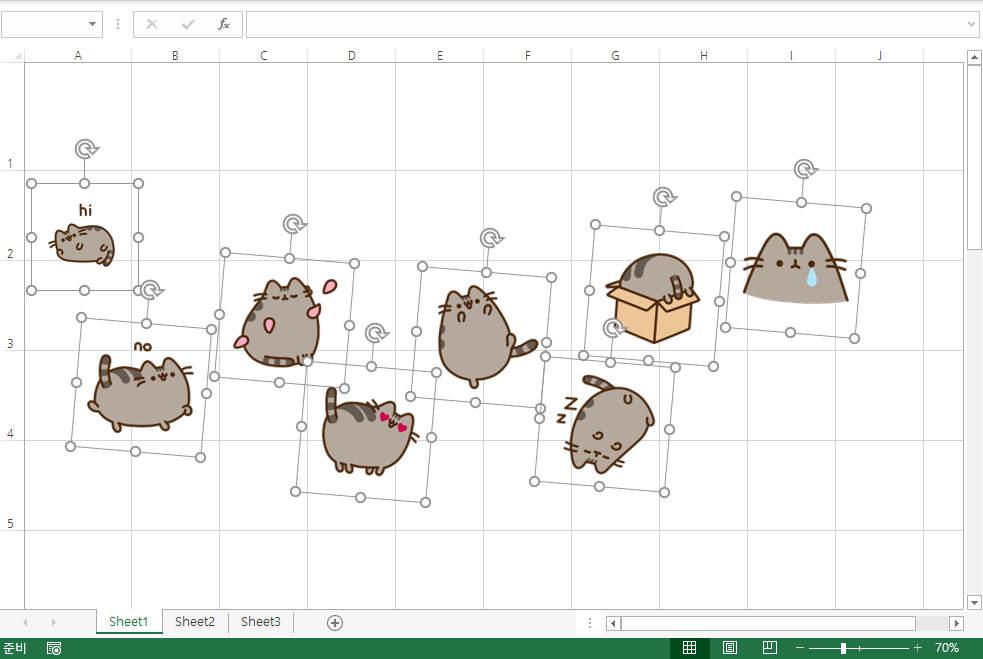This screenshot has width=983, height=659.
Task: Open the Name Box dropdown arrow
Action: tap(92, 24)
